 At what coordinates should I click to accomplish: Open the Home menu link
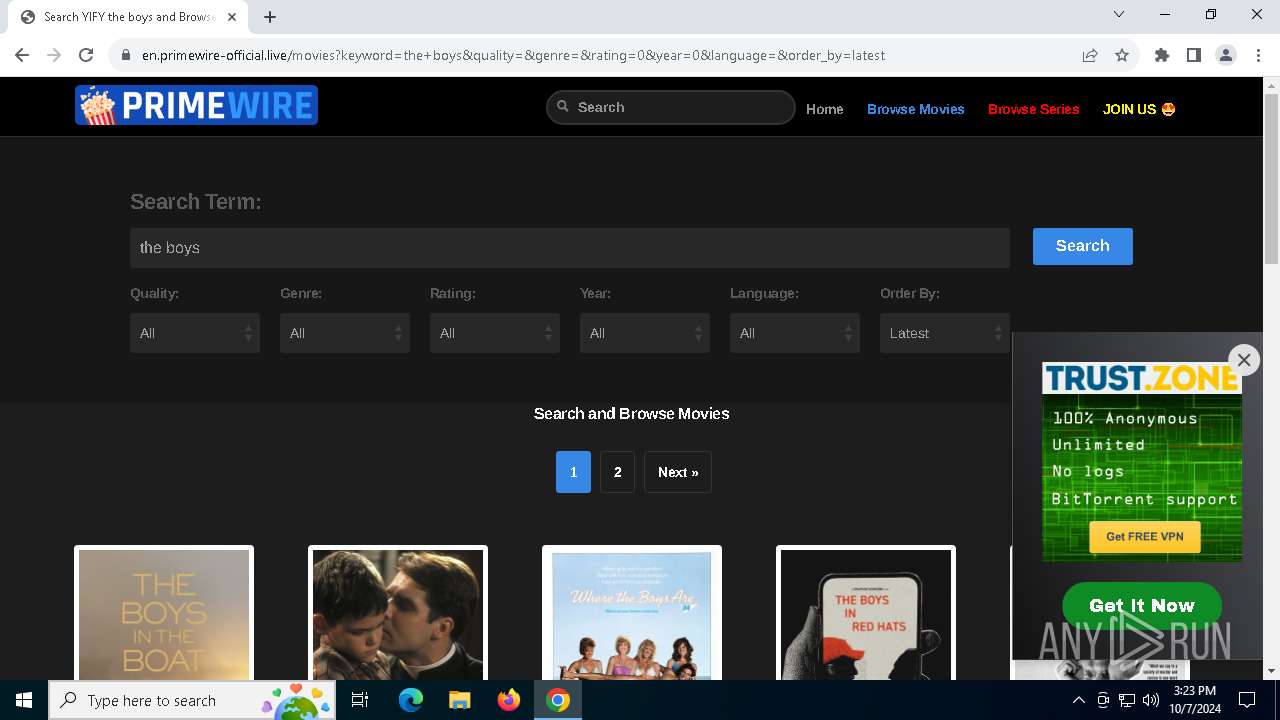click(825, 109)
